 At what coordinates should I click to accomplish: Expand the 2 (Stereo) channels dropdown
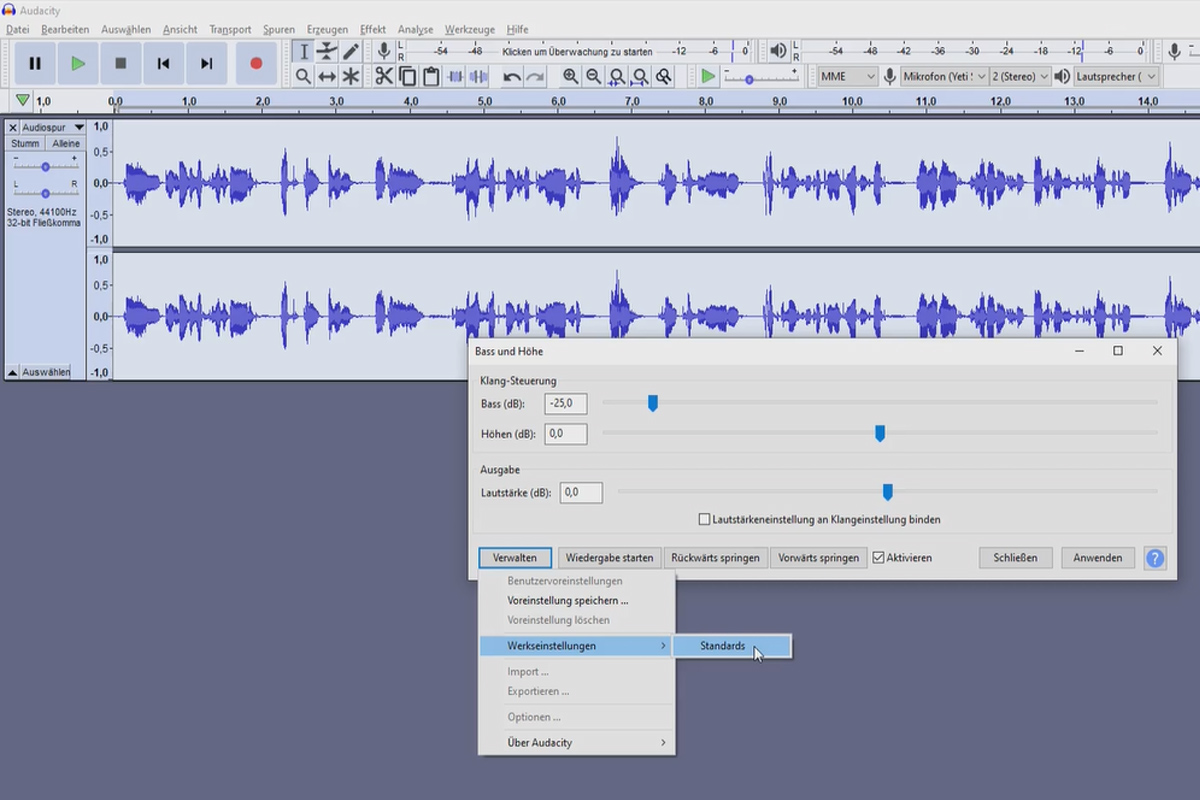coord(1021,76)
